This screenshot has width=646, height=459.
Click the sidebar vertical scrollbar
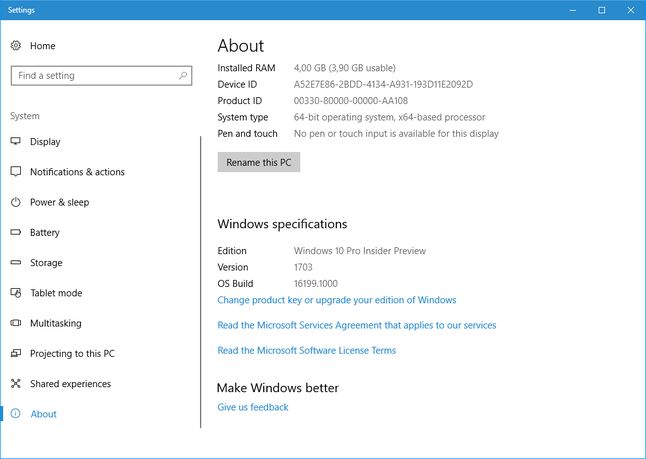(201, 282)
